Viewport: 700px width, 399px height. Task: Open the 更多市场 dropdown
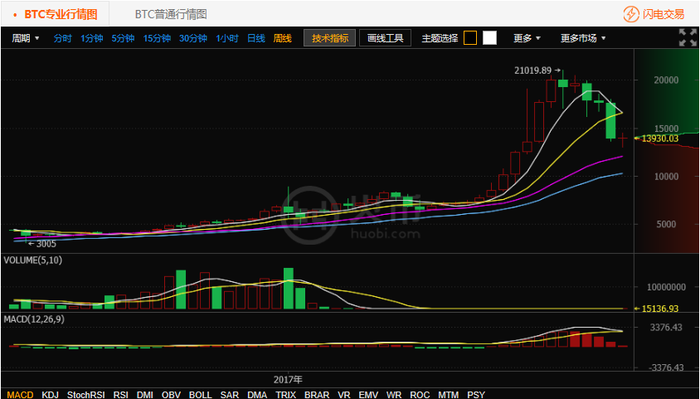[583, 38]
